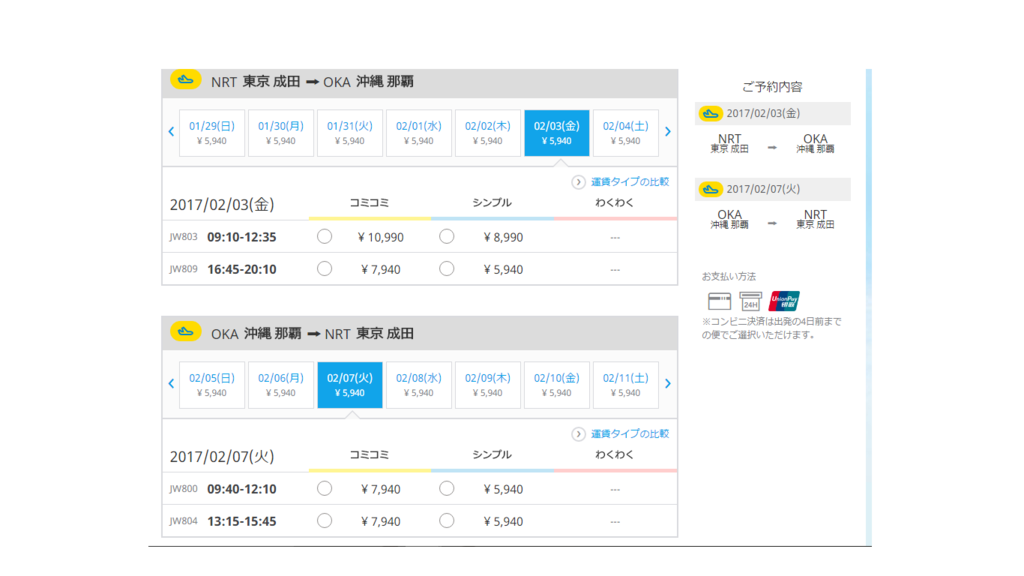The width and height of the screenshot is (1024, 576).
Task: Select the ¥8,990 simple fare for flight JW803
Action: coord(447,236)
